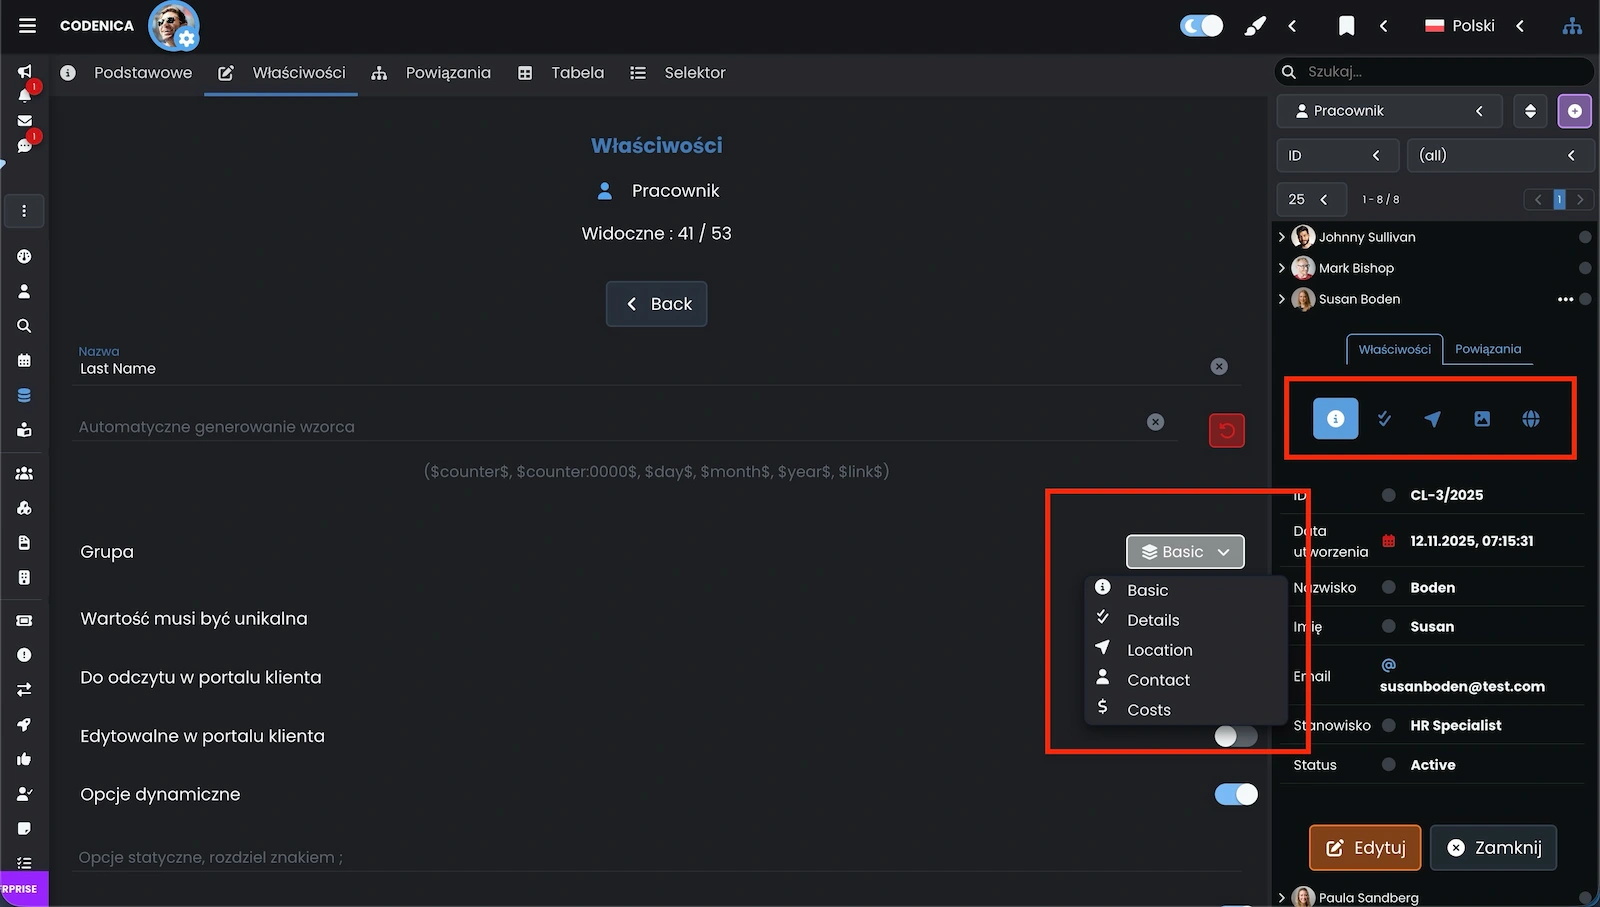Click the location arrow group icon

click(1432, 419)
